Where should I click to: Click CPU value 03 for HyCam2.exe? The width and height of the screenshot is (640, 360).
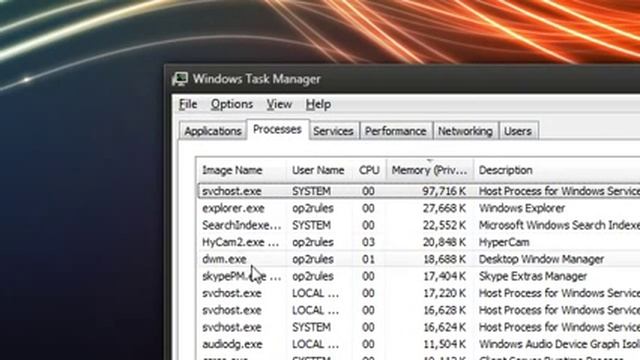click(x=368, y=242)
